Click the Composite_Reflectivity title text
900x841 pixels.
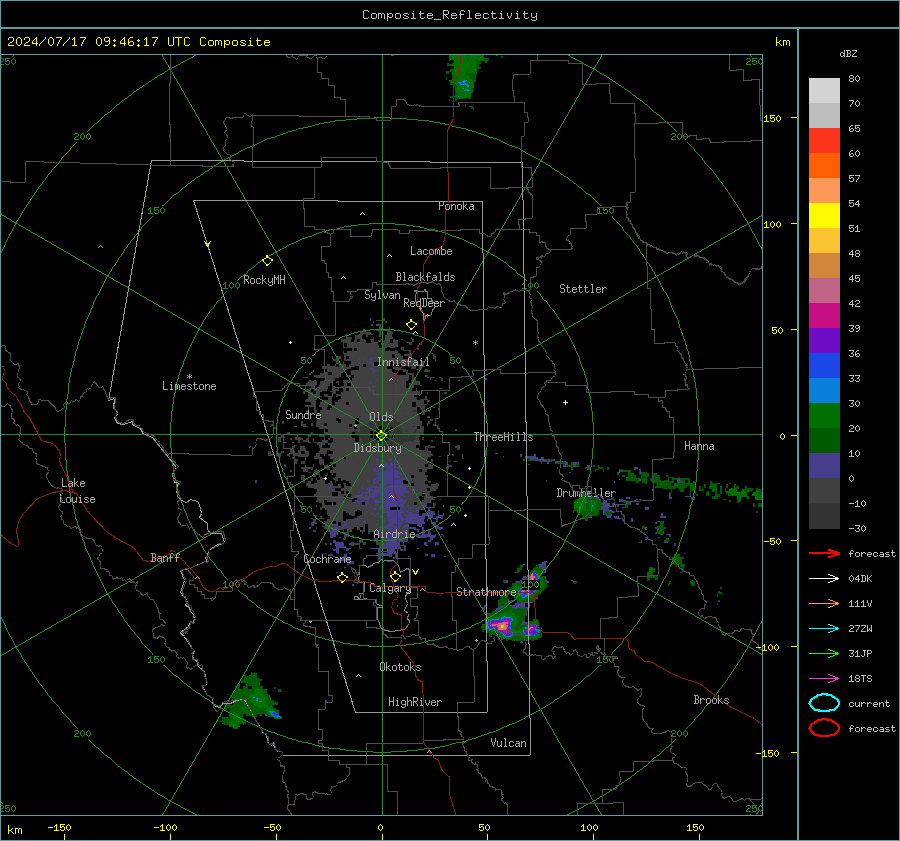pyautogui.click(x=450, y=15)
